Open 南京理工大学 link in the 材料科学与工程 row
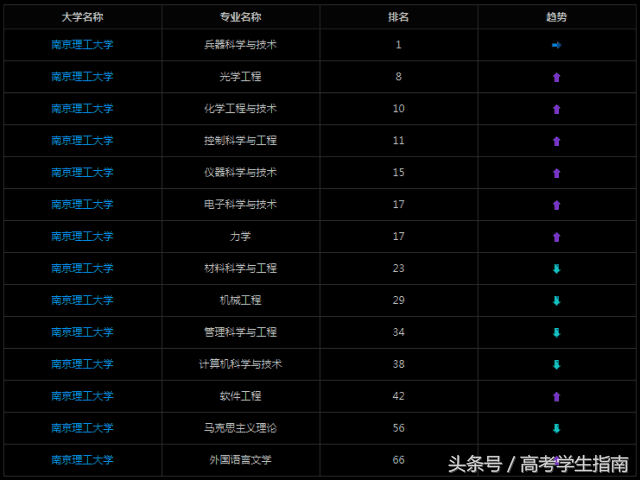This screenshot has height=480, width=640. [x=82, y=268]
